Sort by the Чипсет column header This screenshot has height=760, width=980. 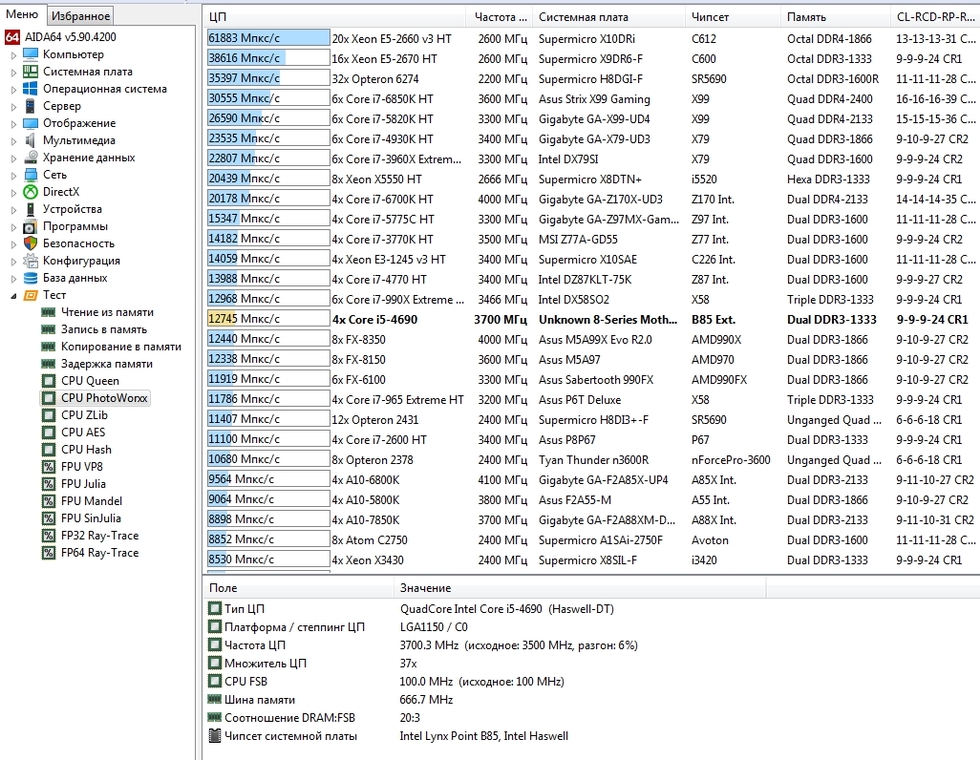coord(708,17)
